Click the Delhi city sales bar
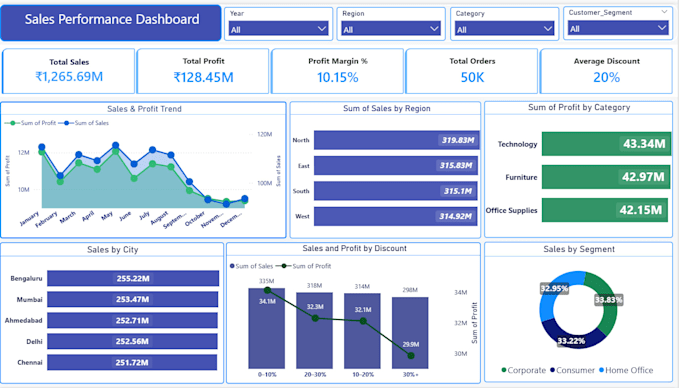The width and height of the screenshot is (680, 388). tap(132, 341)
